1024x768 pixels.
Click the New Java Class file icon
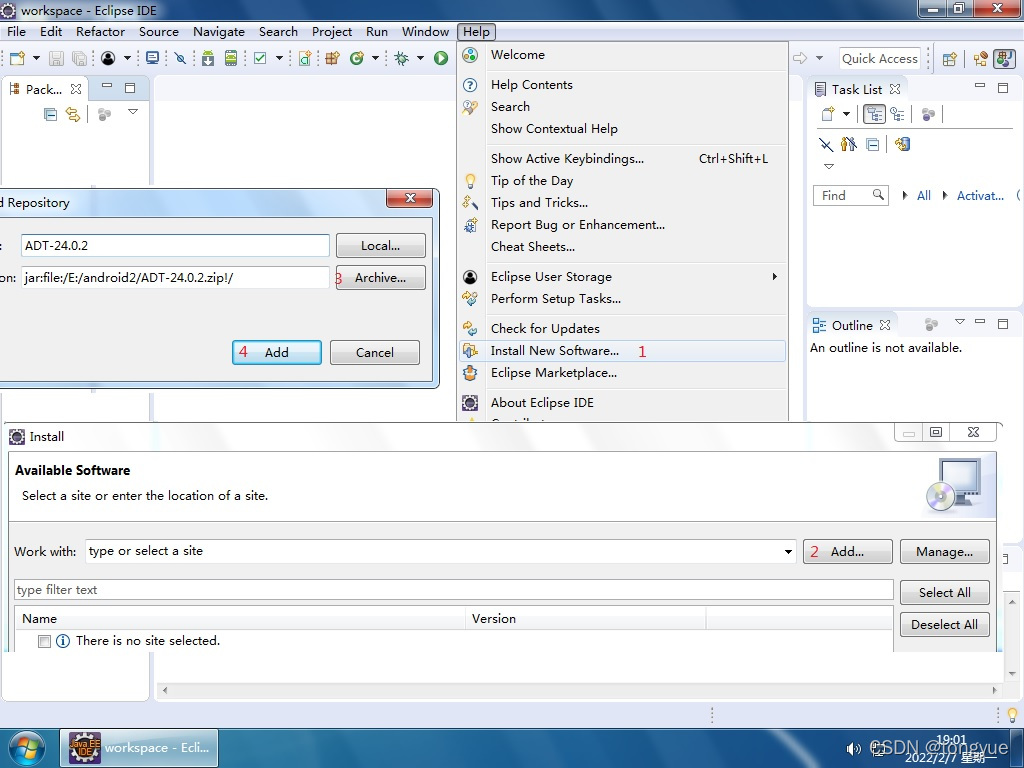coord(305,58)
